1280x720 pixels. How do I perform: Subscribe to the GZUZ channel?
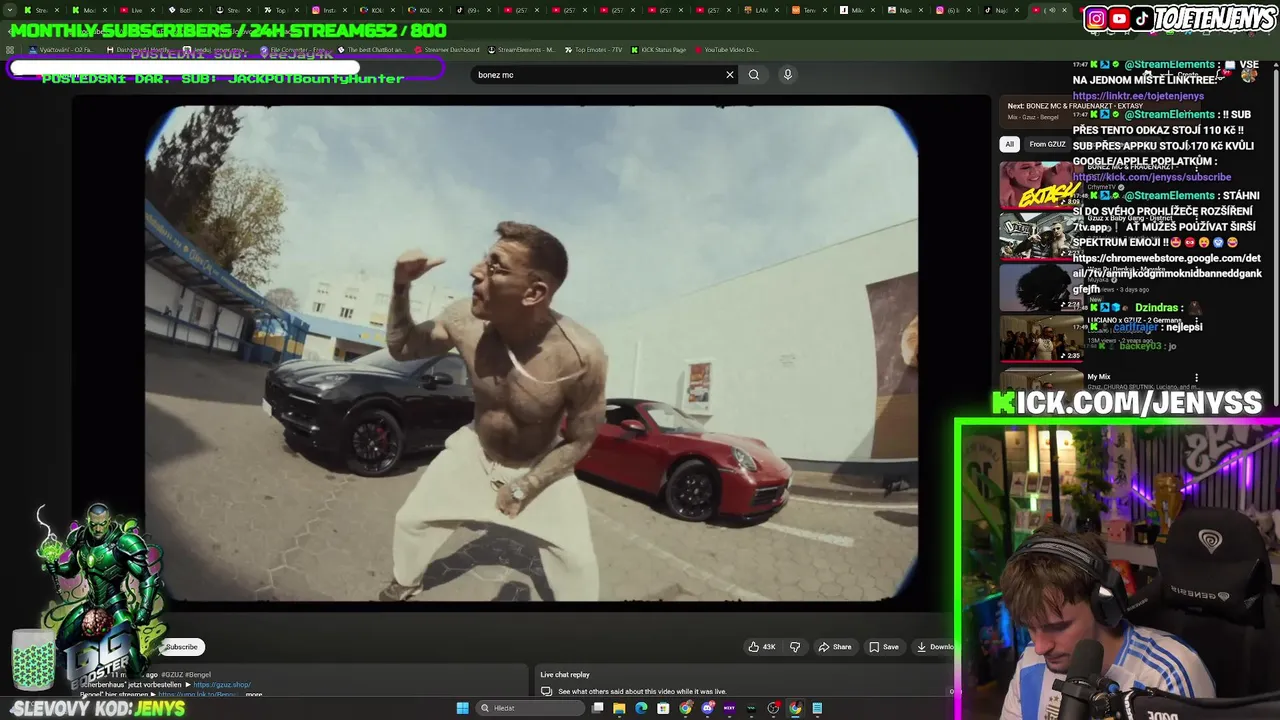pos(181,647)
